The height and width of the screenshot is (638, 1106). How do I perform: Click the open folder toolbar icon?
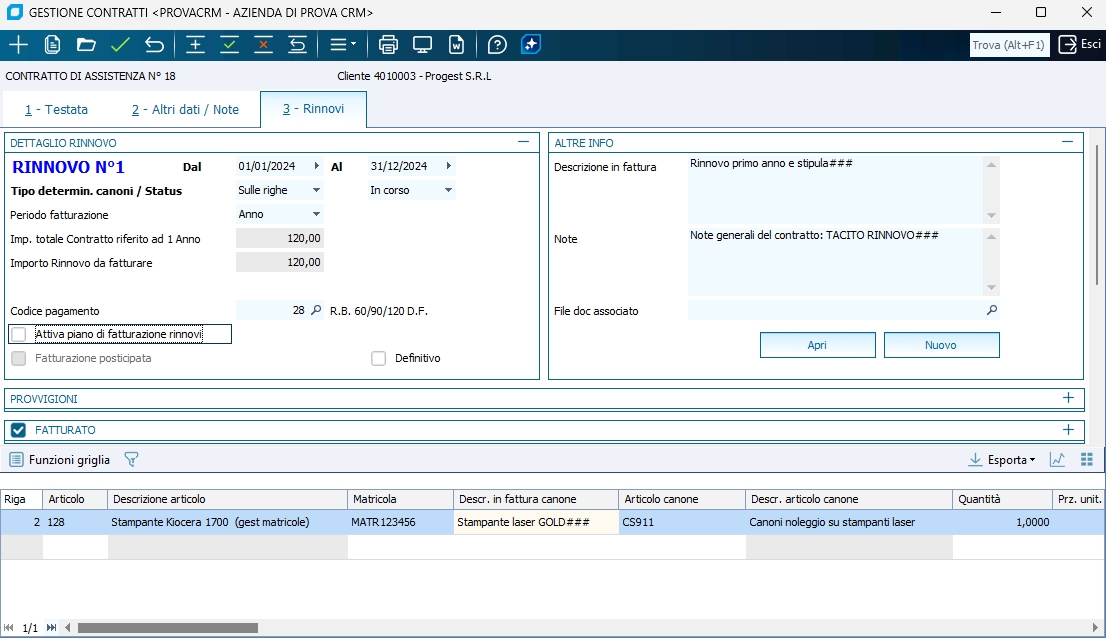pos(86,45)
